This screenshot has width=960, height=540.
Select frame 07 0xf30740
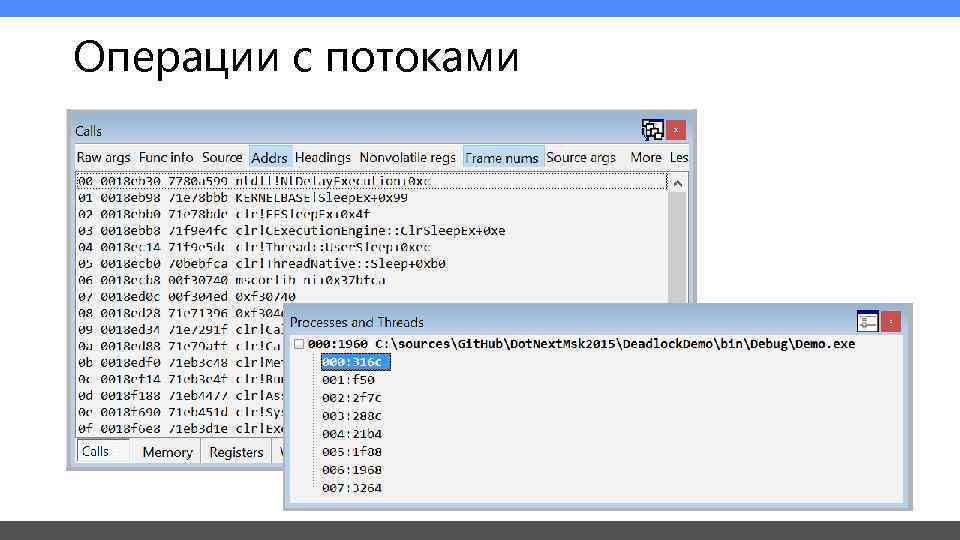(187, 296)
